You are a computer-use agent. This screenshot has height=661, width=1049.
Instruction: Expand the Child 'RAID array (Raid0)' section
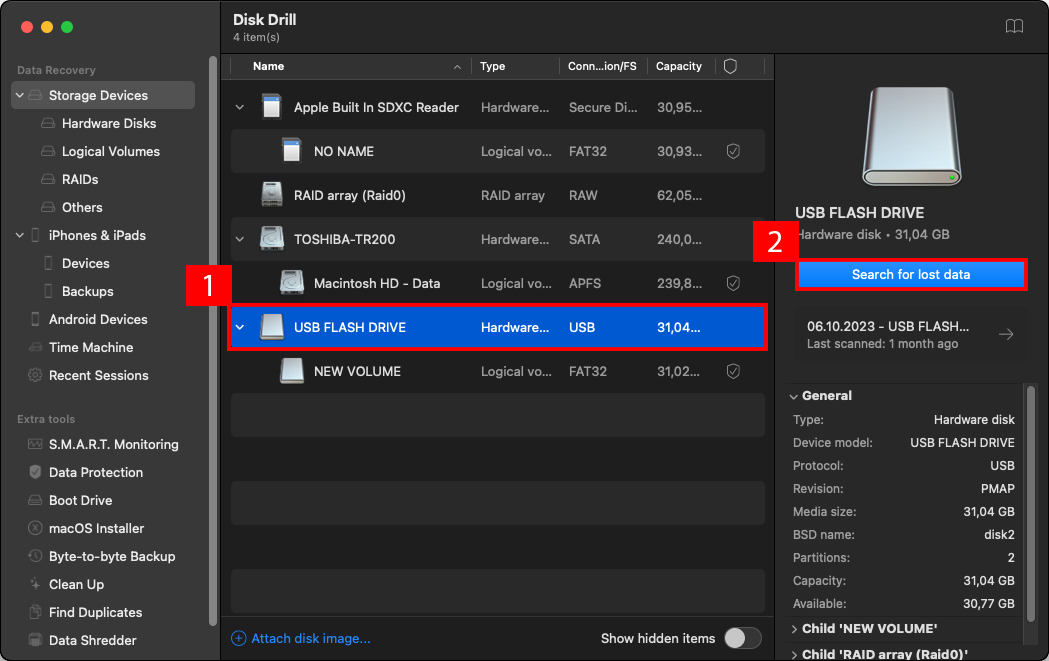point(794,654)
